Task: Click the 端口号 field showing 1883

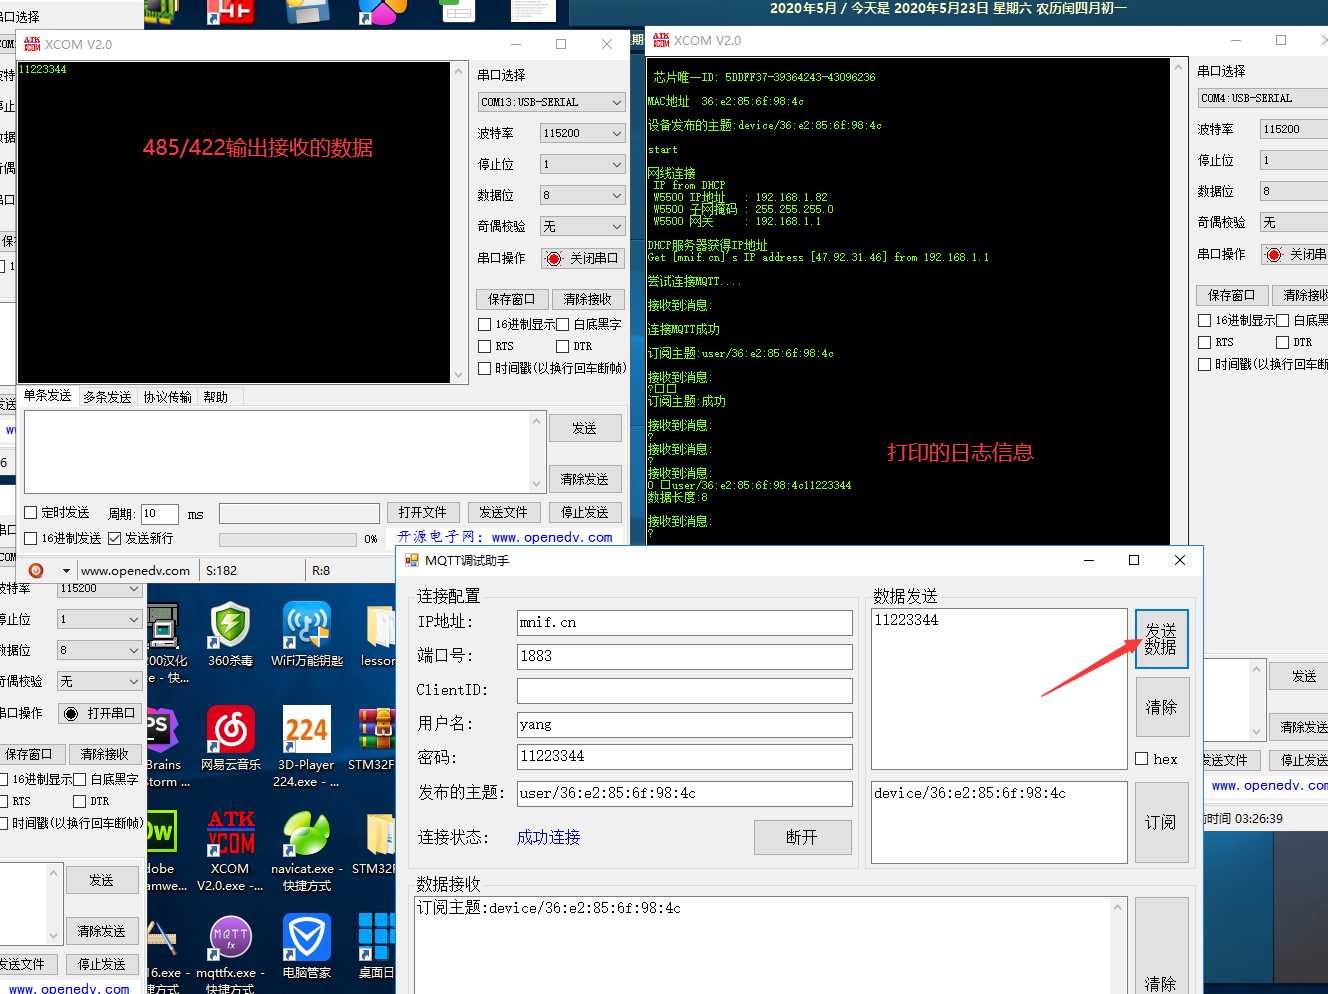Action: [x=685, y=656]
